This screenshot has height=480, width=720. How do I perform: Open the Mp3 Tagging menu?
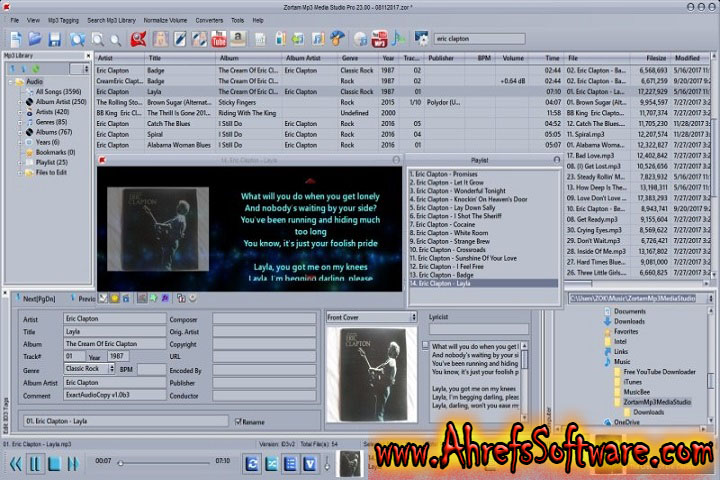pos(62,19)
